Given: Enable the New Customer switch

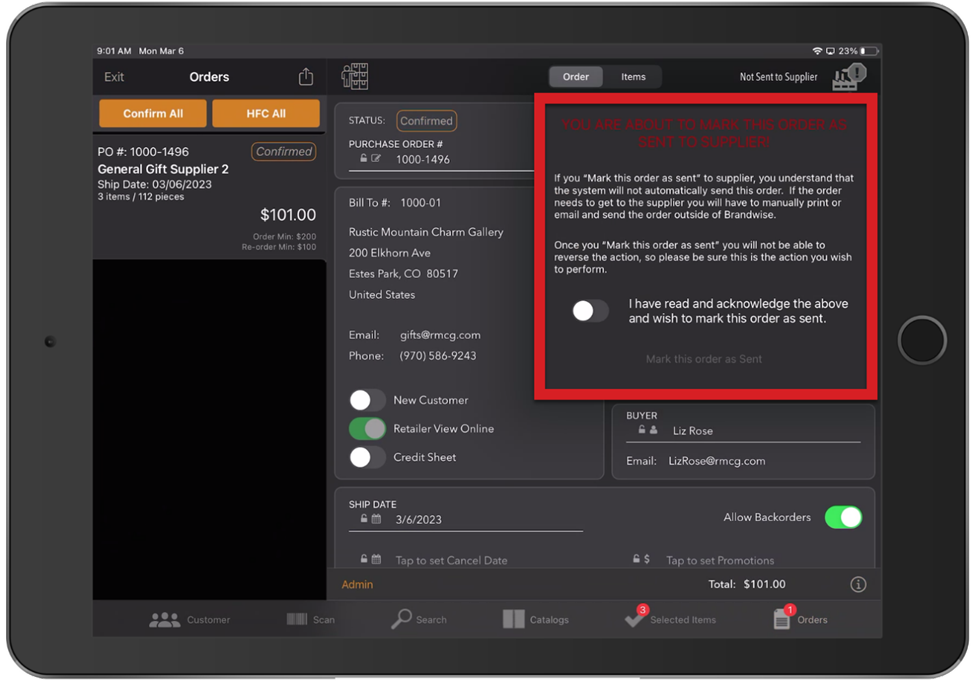Looking at the screenshot, I should (x=367, y=400).
